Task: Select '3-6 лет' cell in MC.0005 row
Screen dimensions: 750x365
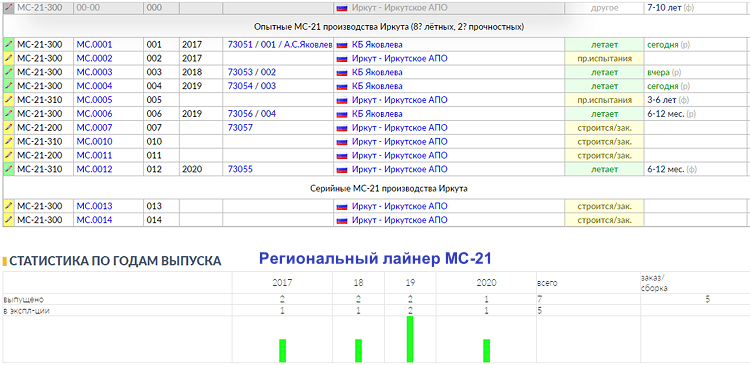Action: pyautogui.click(x=696, y=100)
